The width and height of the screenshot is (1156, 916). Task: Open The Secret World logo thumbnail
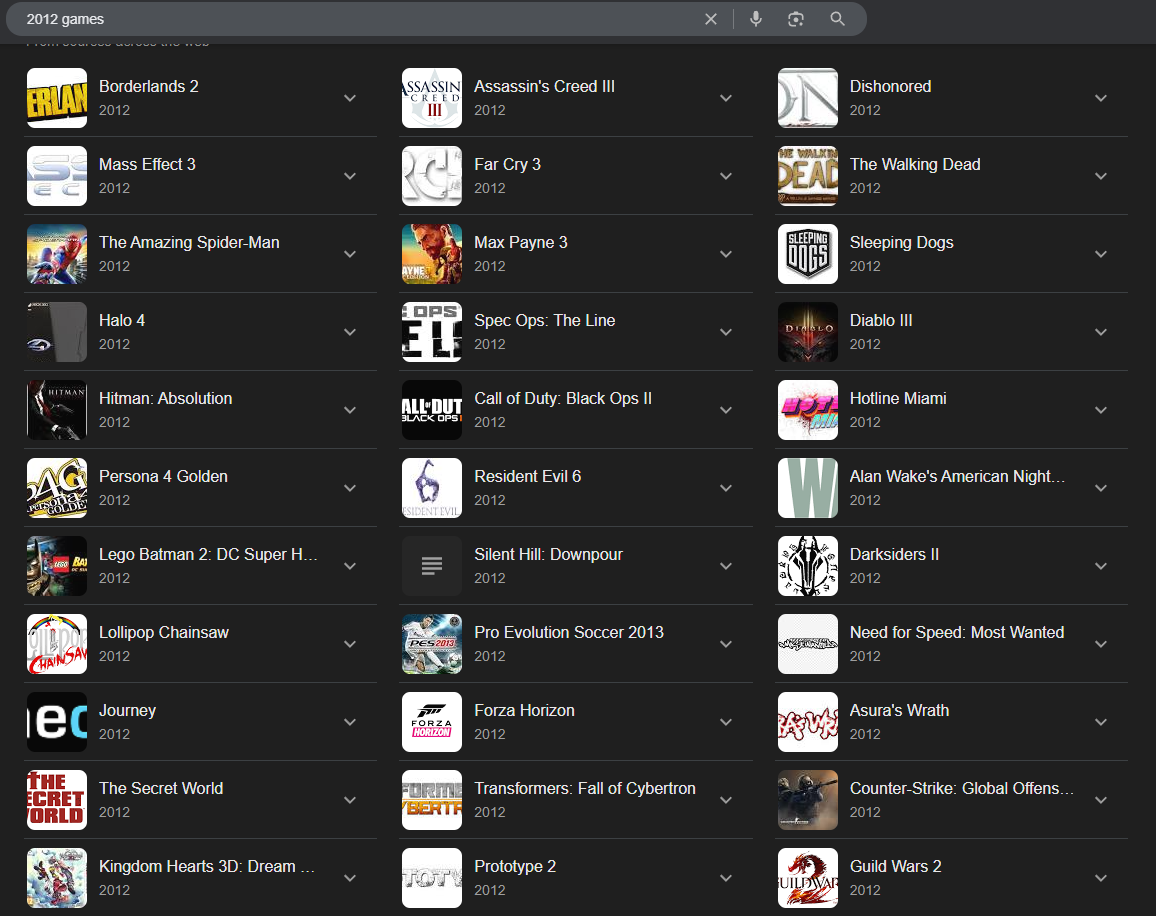(57, 800)
